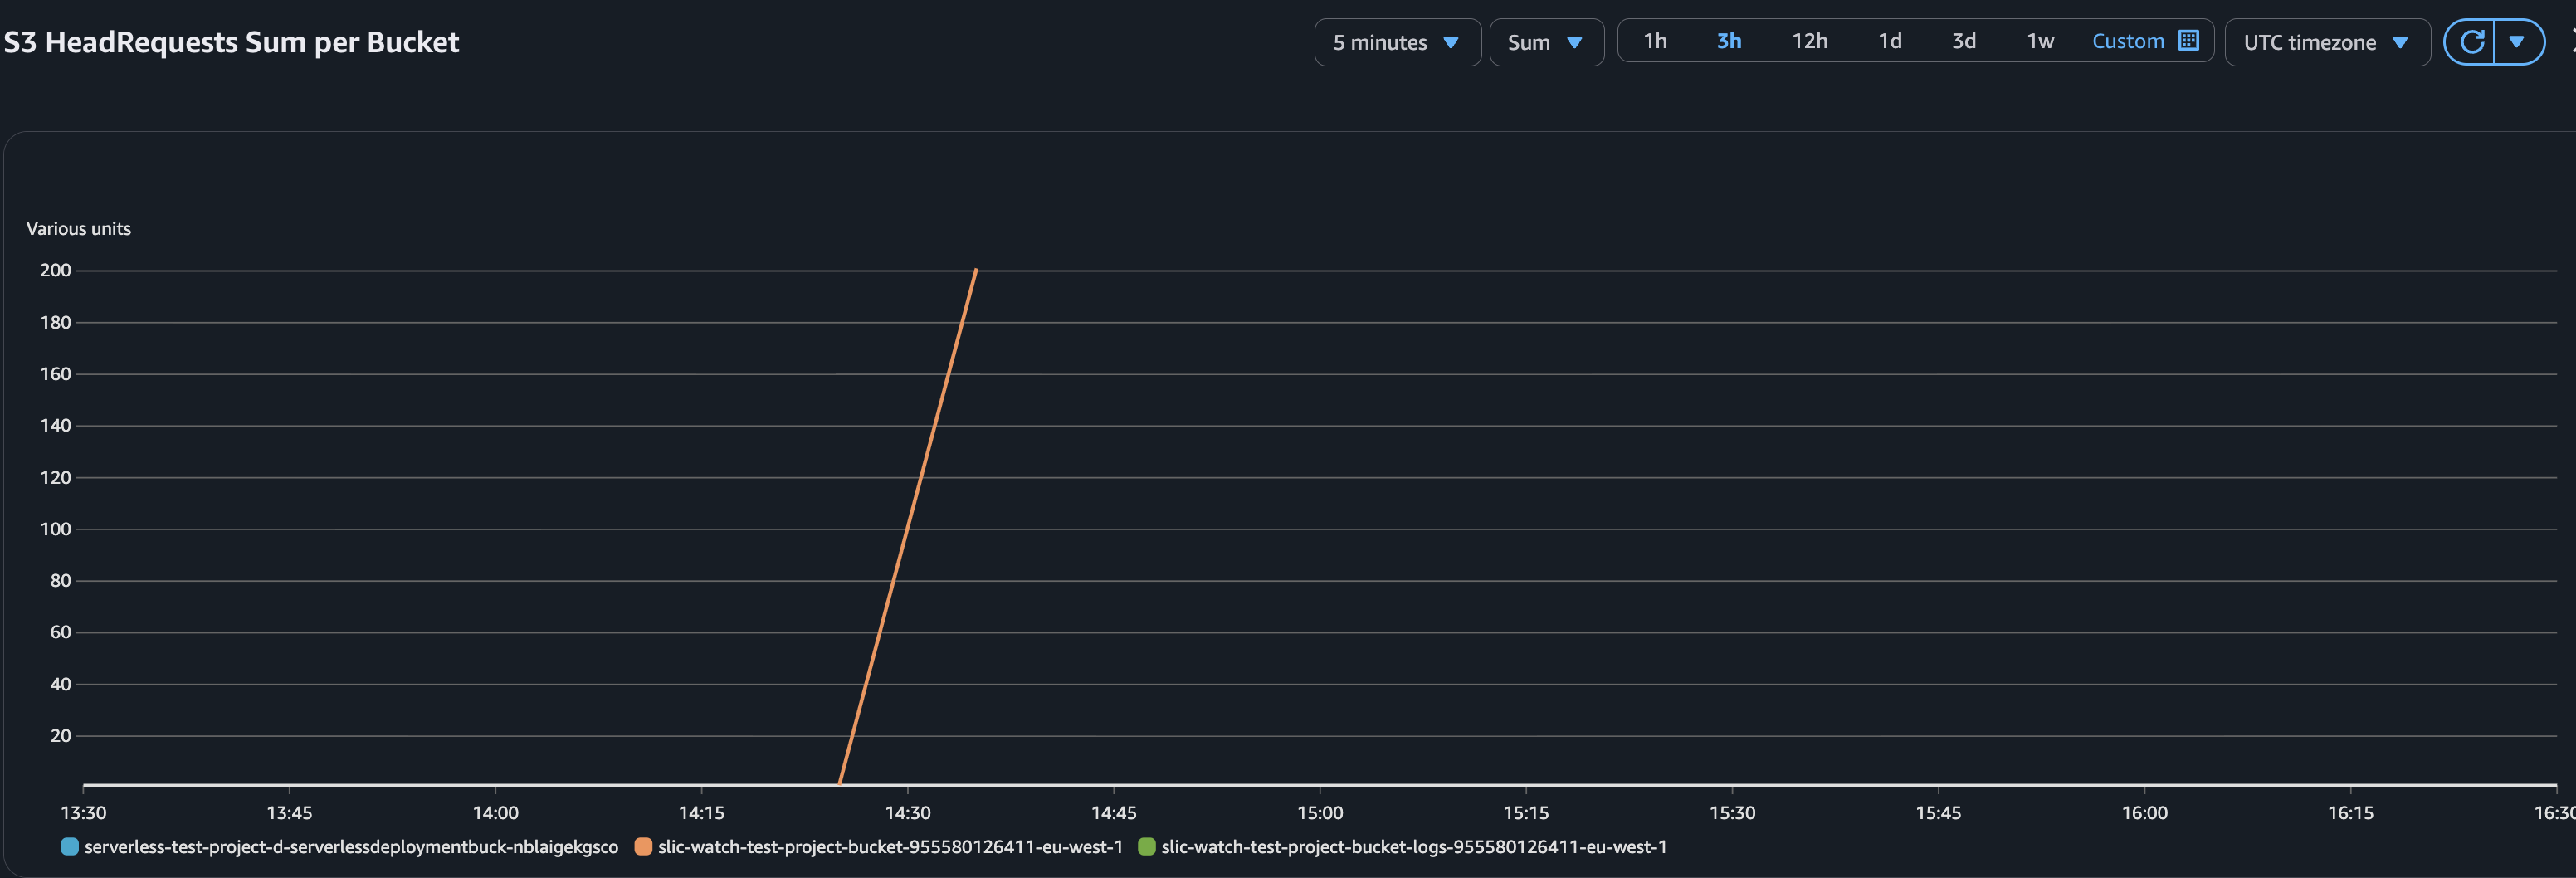Select the 1h time range
2576x878 pixels.
coord(1655,41)
